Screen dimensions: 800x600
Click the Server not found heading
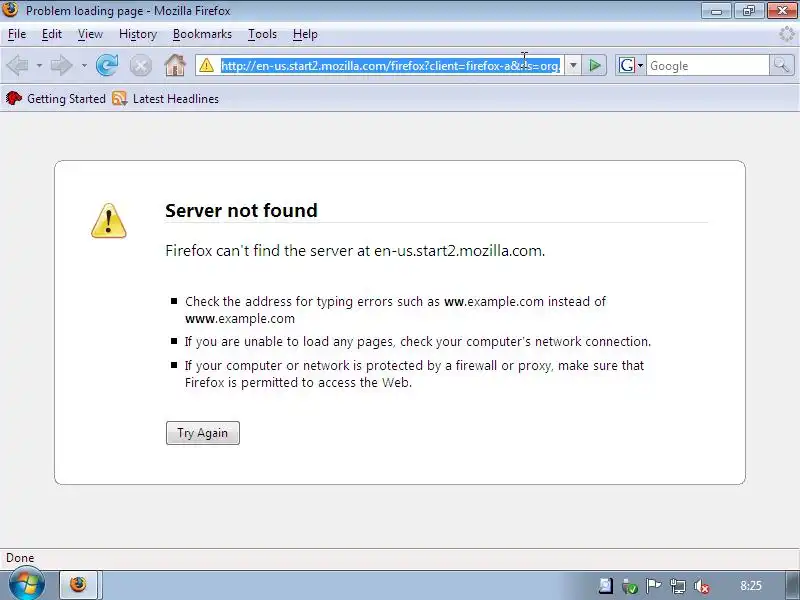241,210
